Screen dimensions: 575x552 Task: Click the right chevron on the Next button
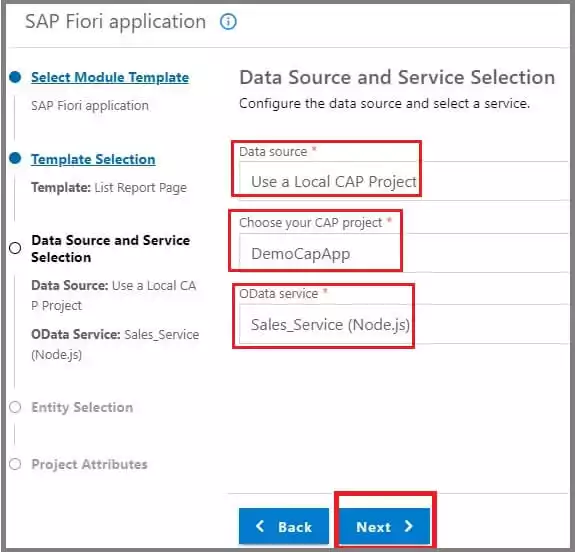tap(409, 526)
